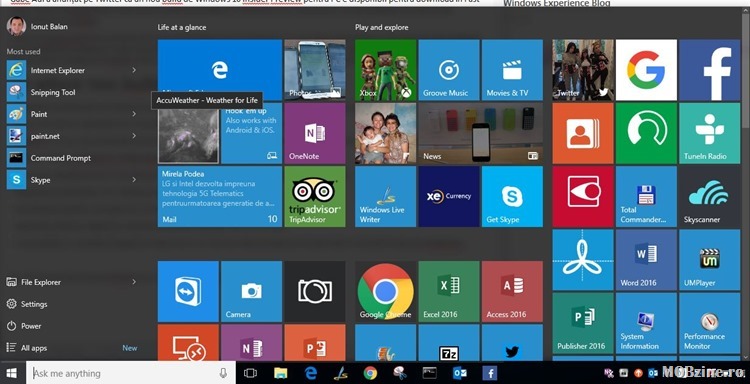Open the System Information tile
This screenshot has height=384, width=750.
pyautogui.click(x=646, y=323)
